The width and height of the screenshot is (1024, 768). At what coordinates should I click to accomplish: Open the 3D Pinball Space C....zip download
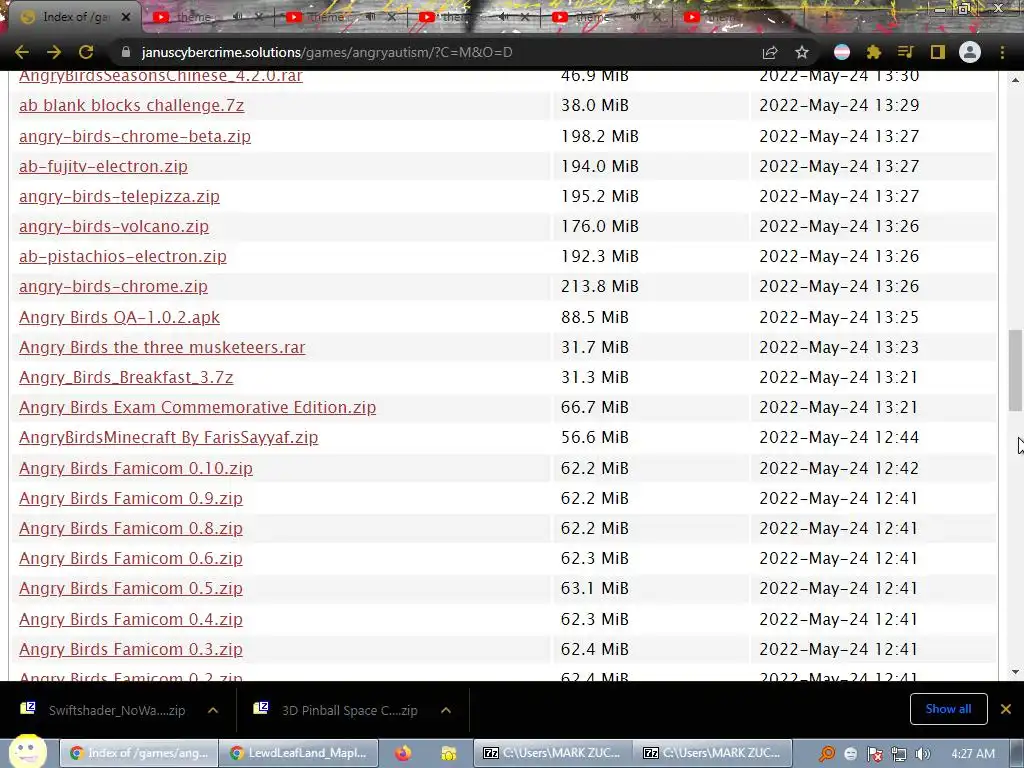click(x=337, y=710)
